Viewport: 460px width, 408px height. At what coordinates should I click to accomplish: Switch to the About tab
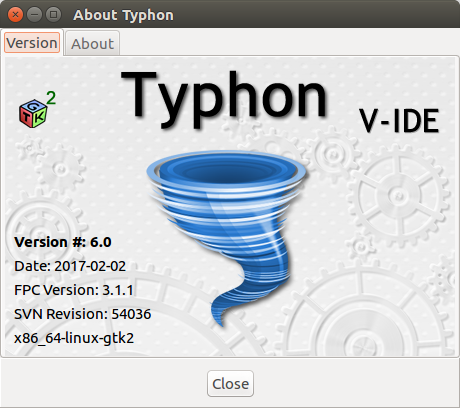point(92,44)
